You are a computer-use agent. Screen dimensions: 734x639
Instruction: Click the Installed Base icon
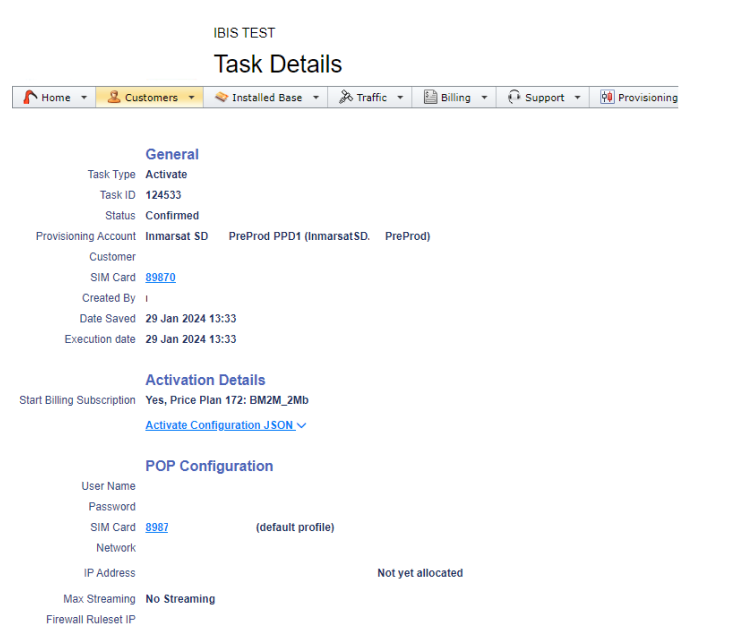point(221,97)
